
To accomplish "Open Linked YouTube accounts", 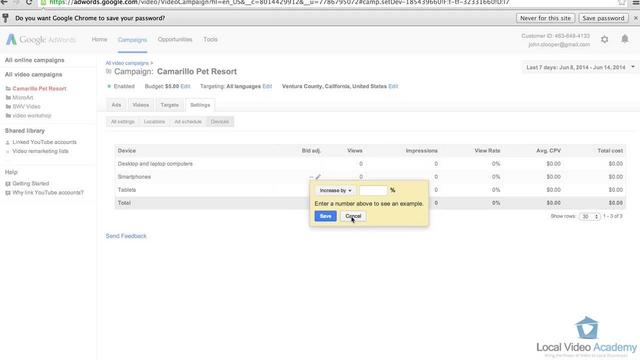I will coord(44,142).
